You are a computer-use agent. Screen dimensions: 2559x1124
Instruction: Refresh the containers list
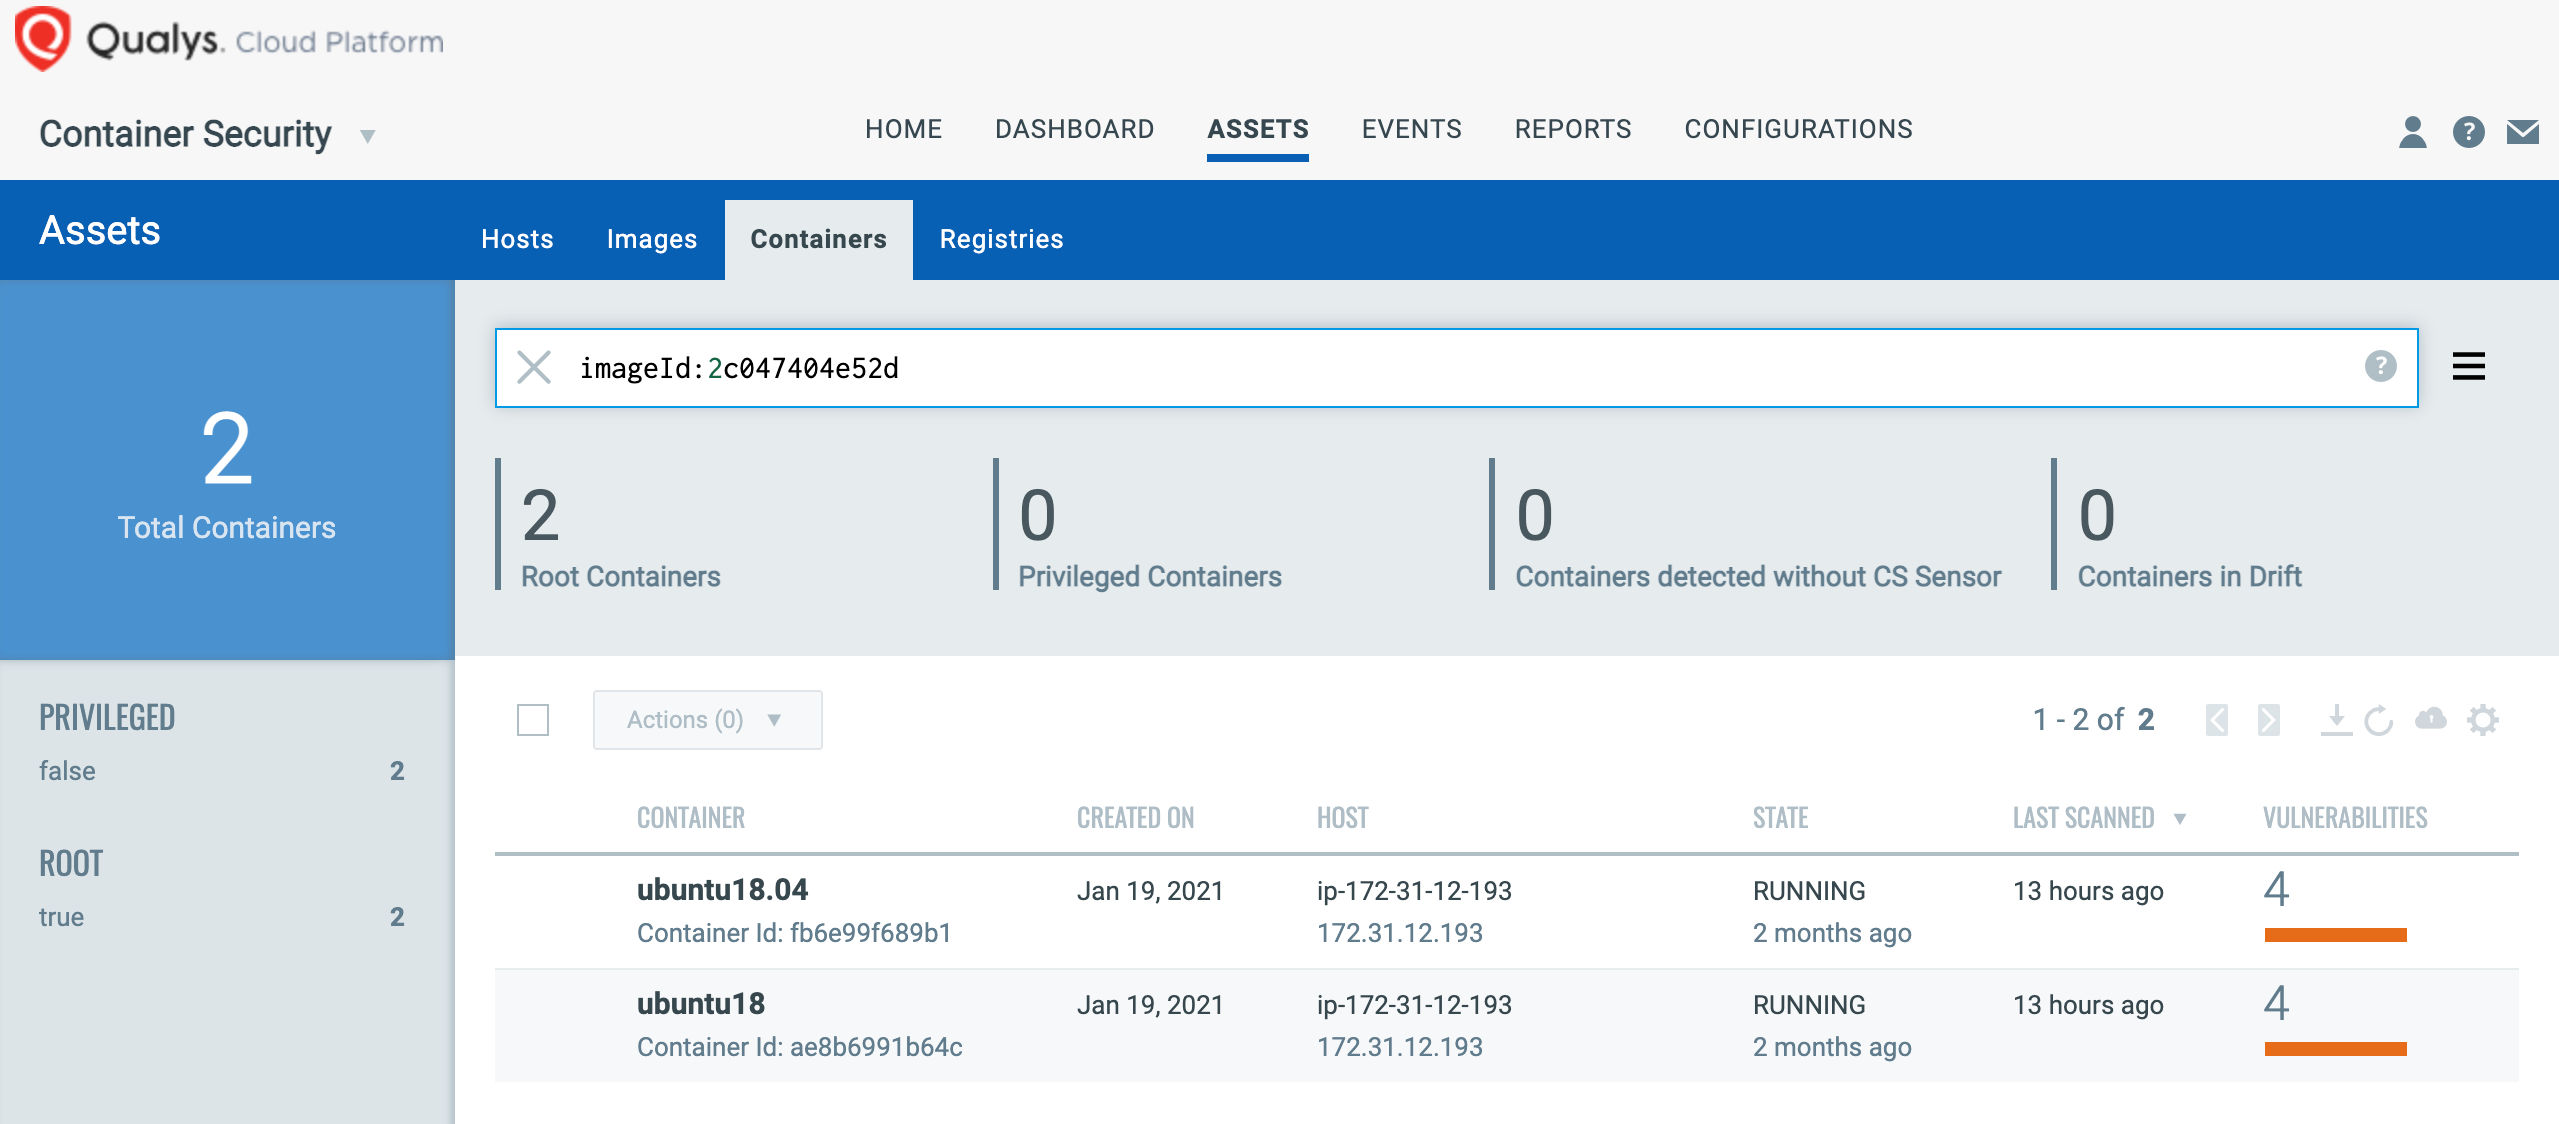2378,720
